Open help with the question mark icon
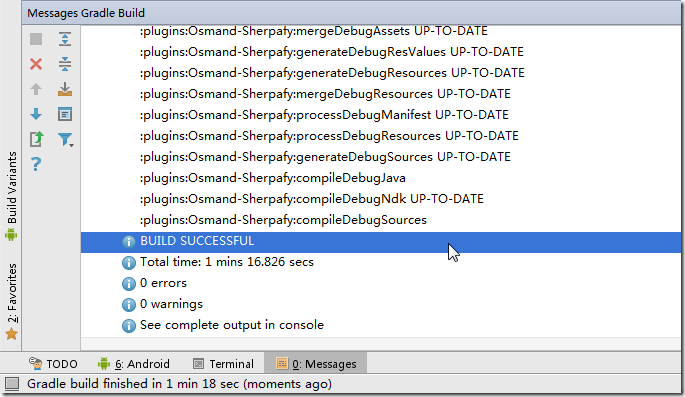This screenshot has width=685, height=397. [x=36, y=165]
